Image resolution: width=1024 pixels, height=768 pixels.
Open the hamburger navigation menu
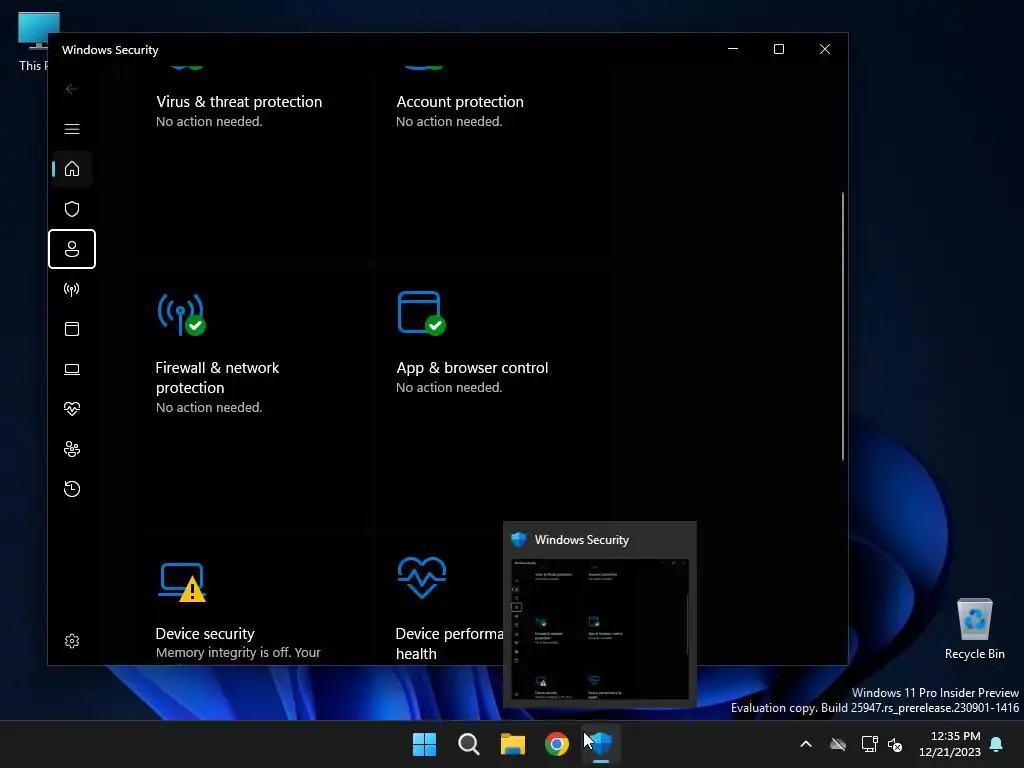tap(72, 129)
